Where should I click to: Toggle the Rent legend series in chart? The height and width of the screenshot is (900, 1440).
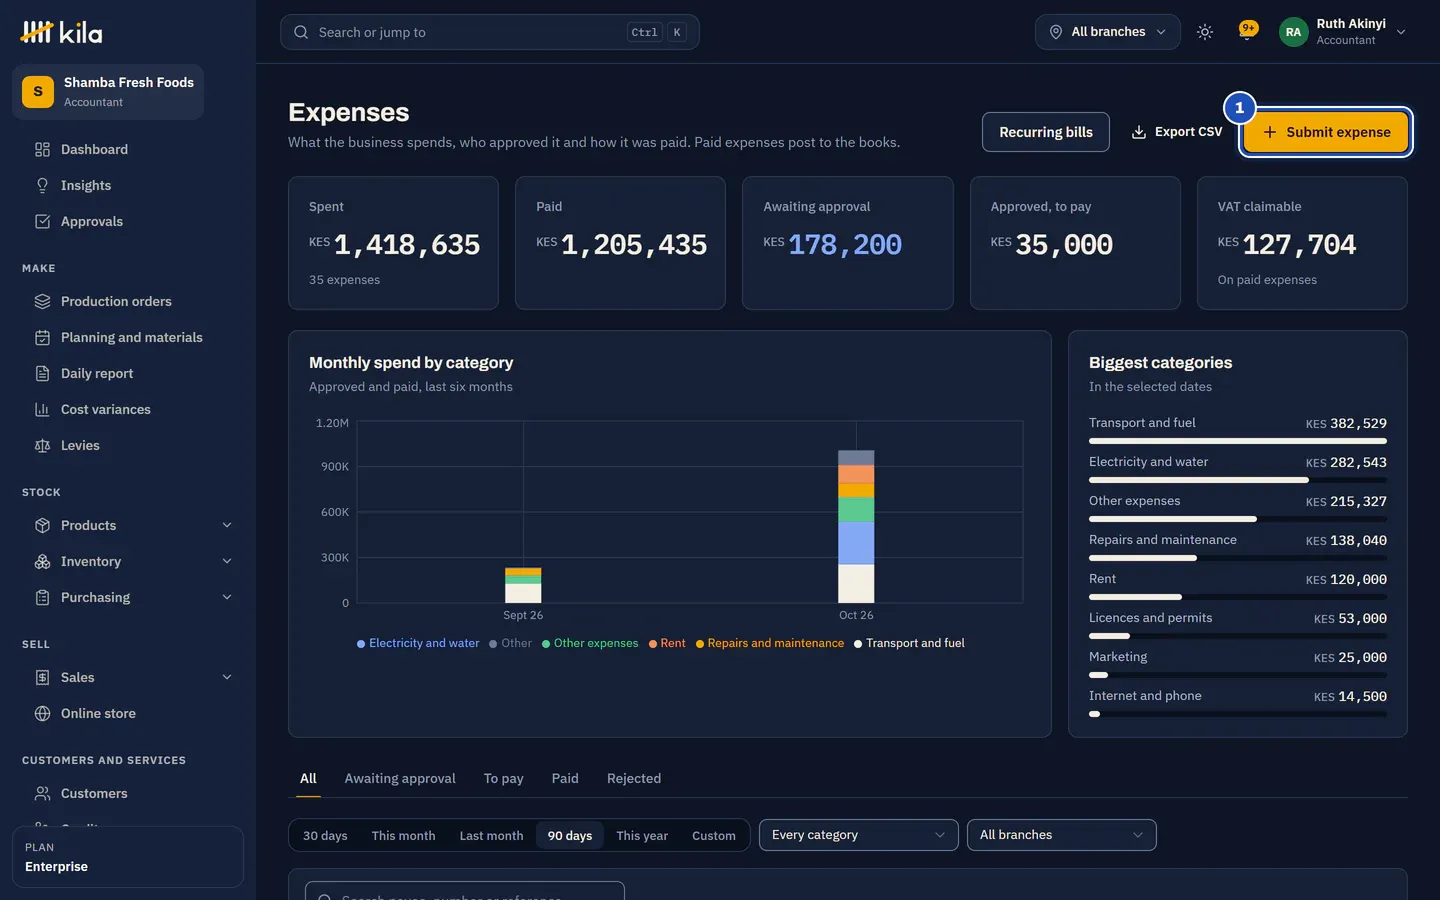(x=667, y=643)
